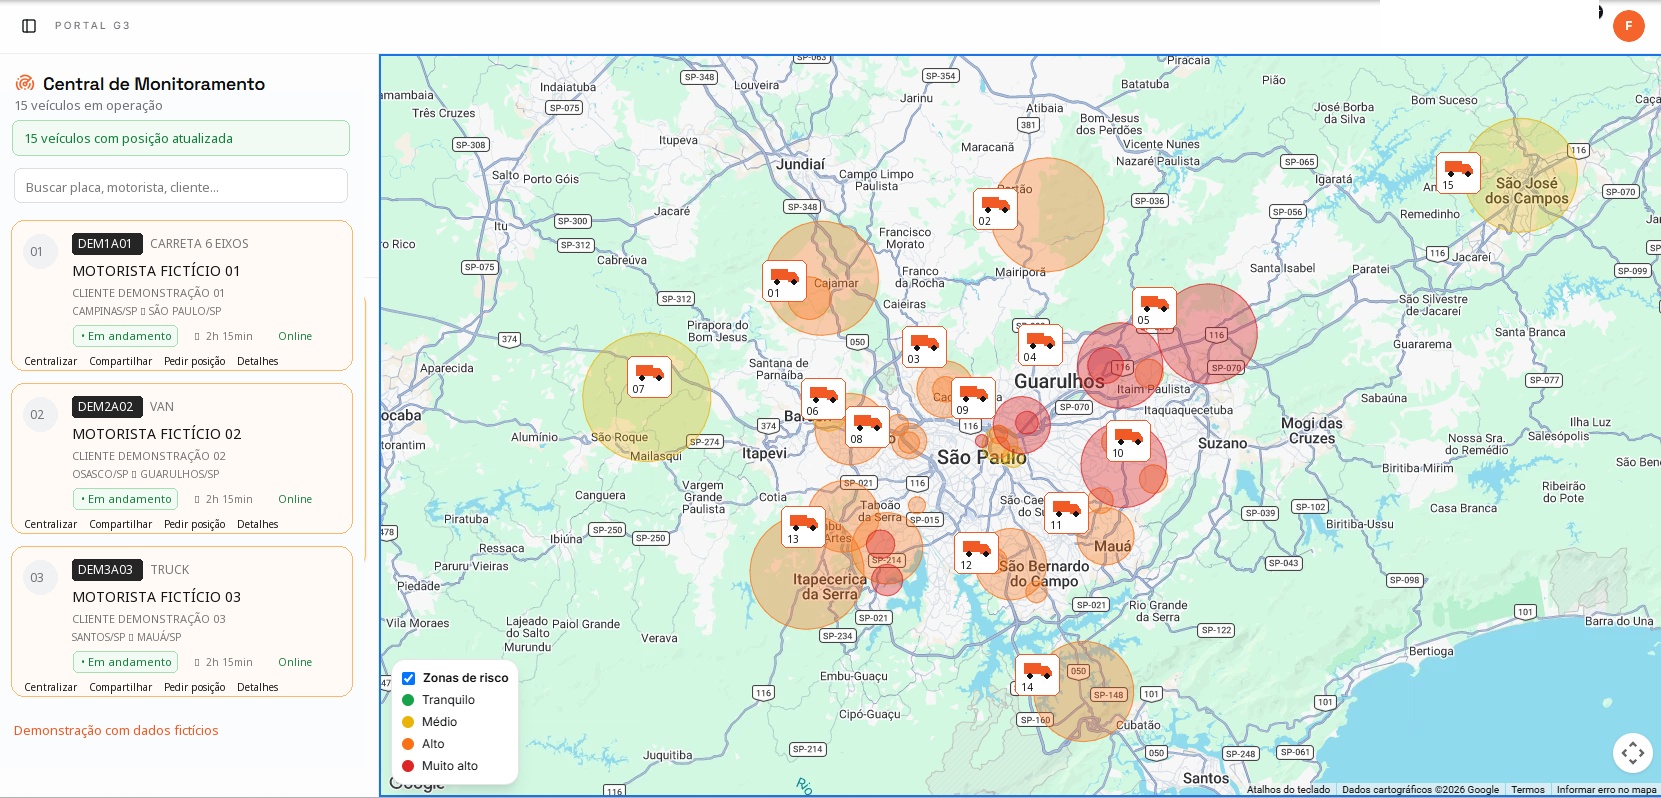Select truck marker 15 near São José dos Campos
Image resolution: width=1661 pixels, height=798 pixels.
1458,174
